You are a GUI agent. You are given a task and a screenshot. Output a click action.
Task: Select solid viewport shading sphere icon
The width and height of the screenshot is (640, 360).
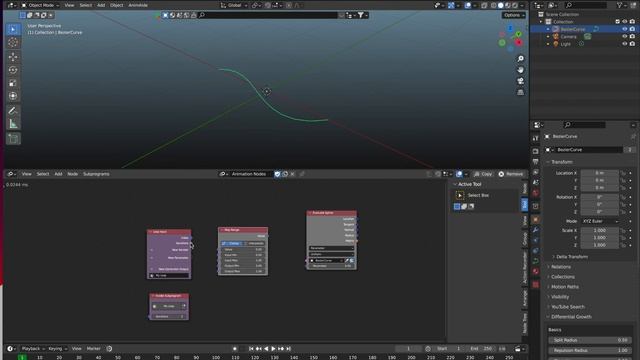501,5
